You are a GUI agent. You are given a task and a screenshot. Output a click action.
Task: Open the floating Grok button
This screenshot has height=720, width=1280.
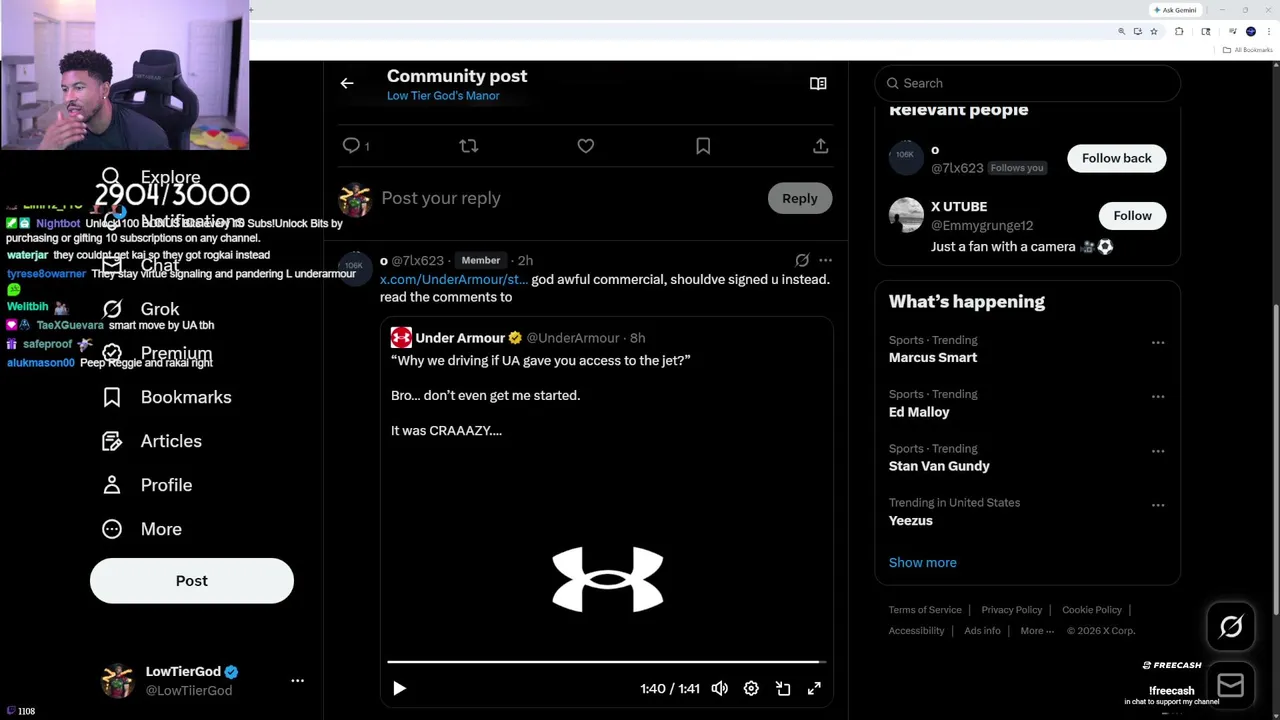click(x=1231, y=627)
